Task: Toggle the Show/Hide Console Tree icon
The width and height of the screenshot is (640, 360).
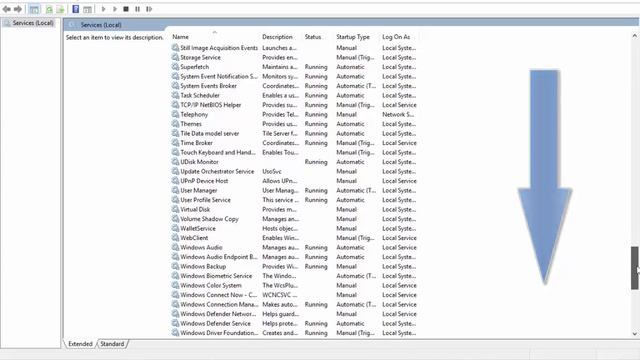Action: pyautogui.click(x=34, y=9)
